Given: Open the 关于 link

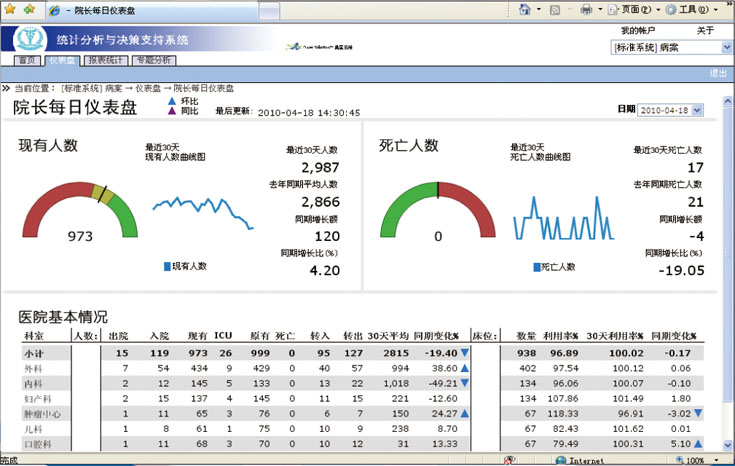Looking at the screenshot, I should (x=705, y=30).
